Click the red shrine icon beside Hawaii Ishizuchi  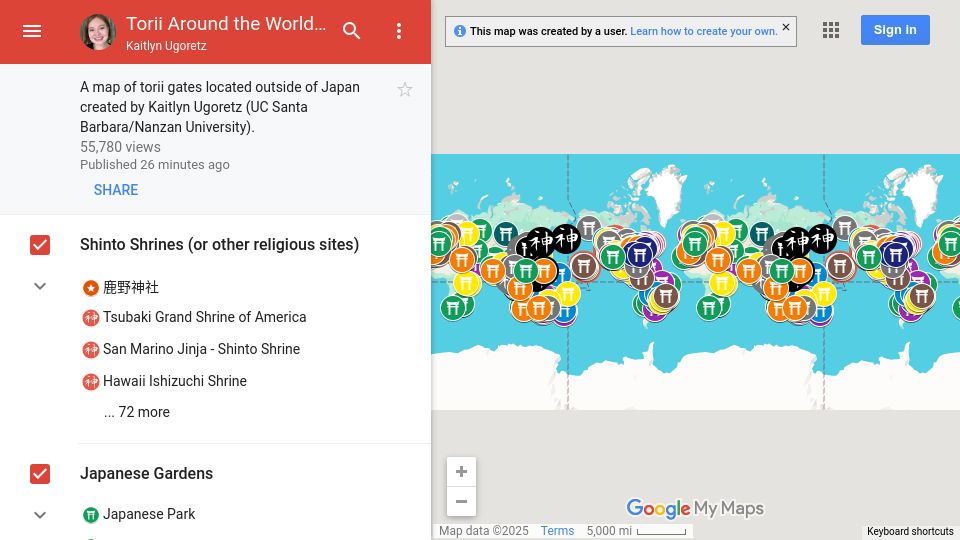[x=91, y=381]
